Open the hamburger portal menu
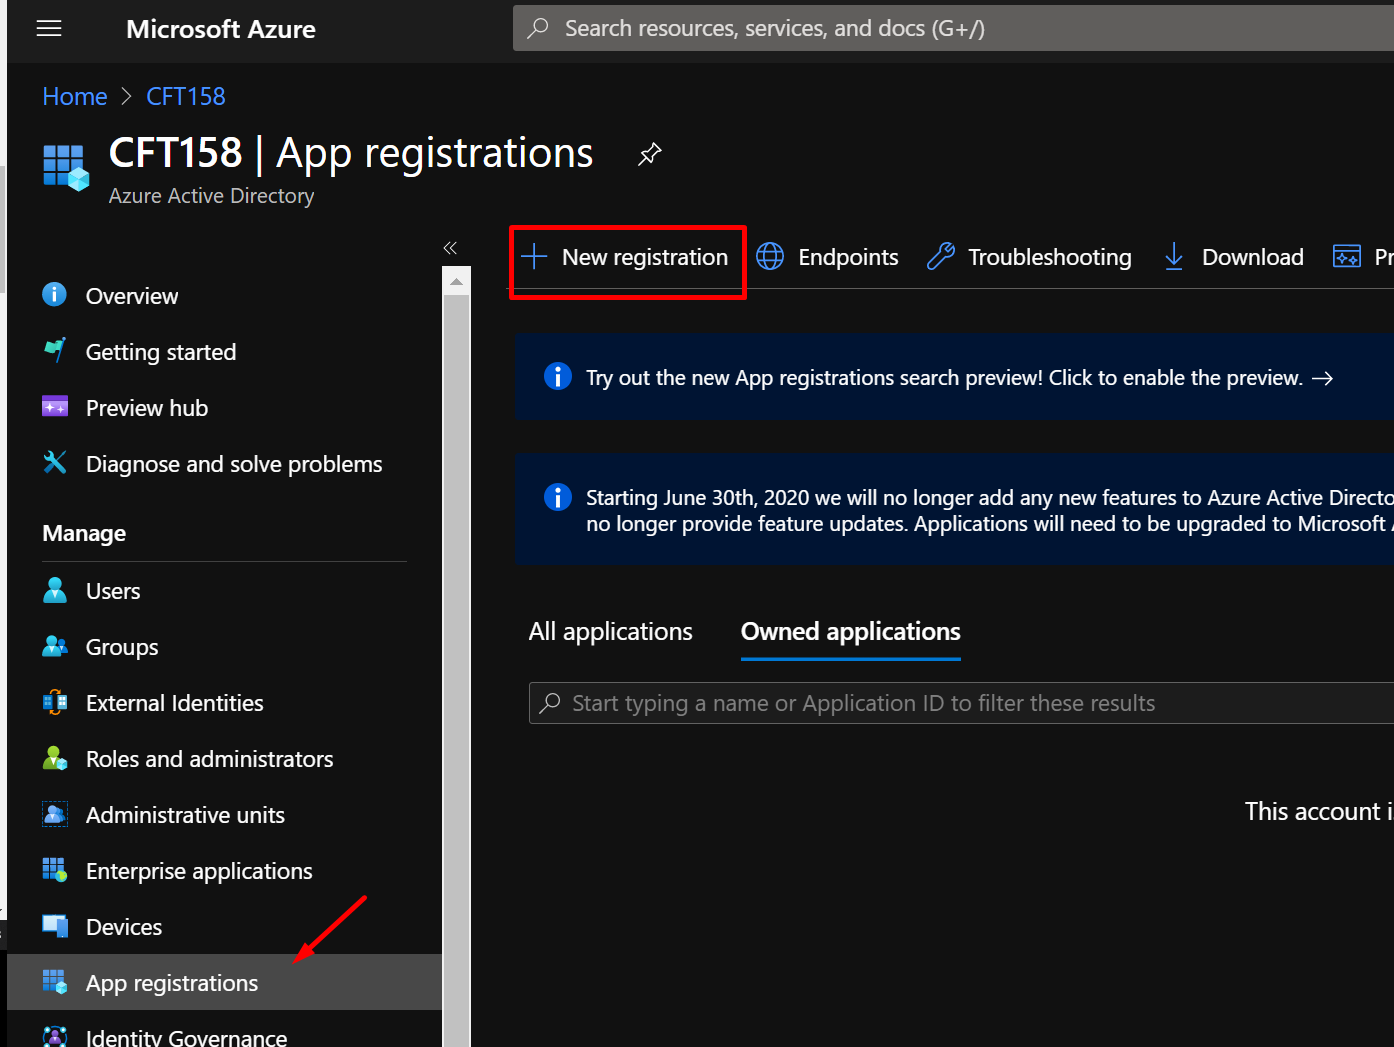The height and width of the screenshot is (1047, 1394). (49, 29)
